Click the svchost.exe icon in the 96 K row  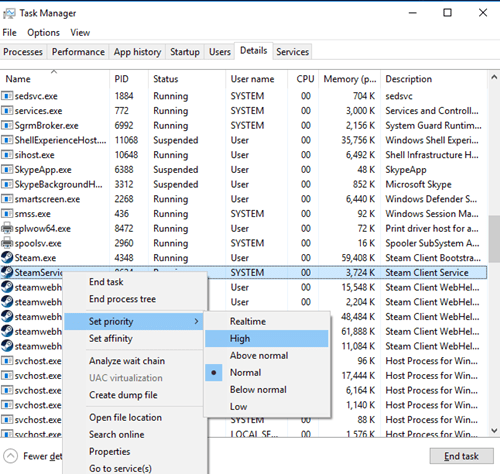click(x=7, y=361)
